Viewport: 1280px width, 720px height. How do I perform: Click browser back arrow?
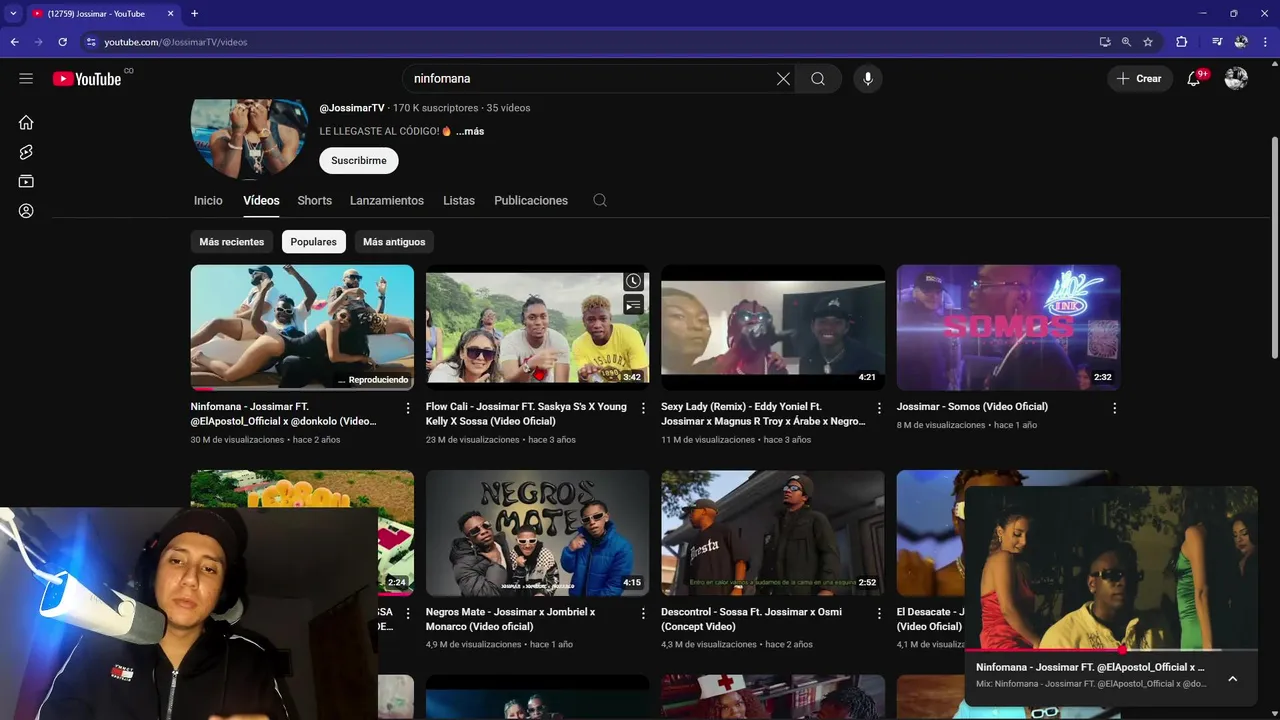click(x=14, y=42)
